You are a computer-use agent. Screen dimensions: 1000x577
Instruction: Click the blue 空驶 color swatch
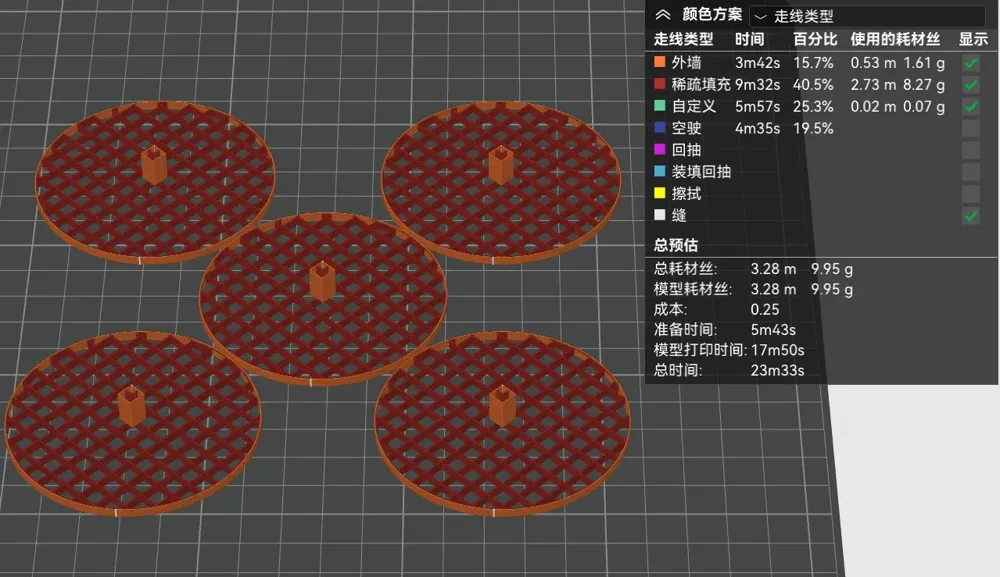click(x=659, y=127)
